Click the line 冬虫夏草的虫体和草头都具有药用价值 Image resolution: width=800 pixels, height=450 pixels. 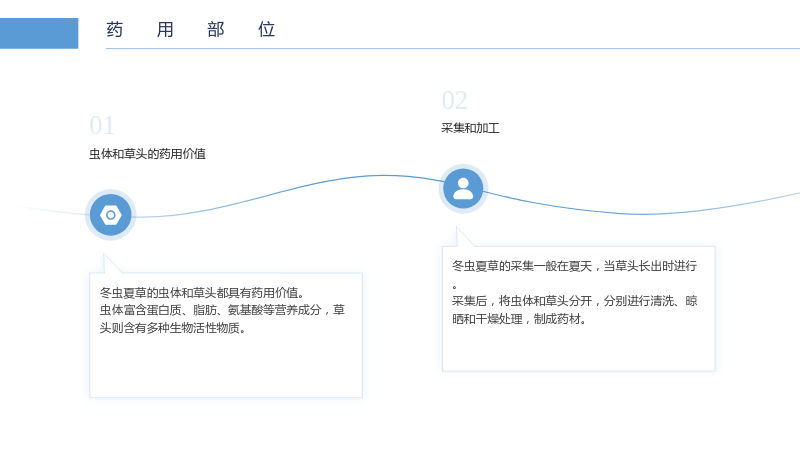(x=202, y=293)
